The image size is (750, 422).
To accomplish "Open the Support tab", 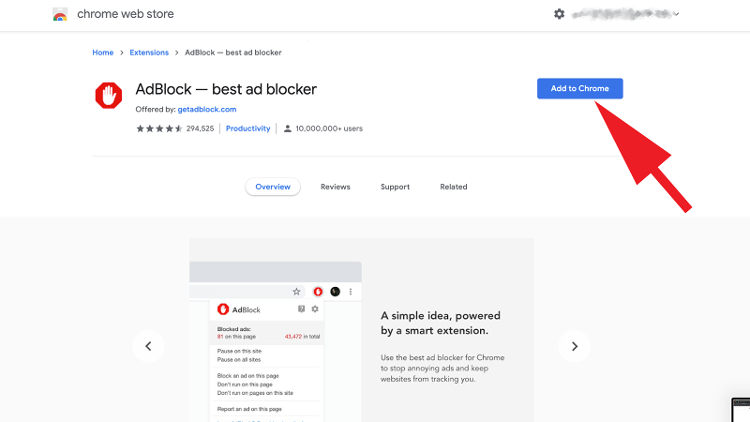I will 395,187.
